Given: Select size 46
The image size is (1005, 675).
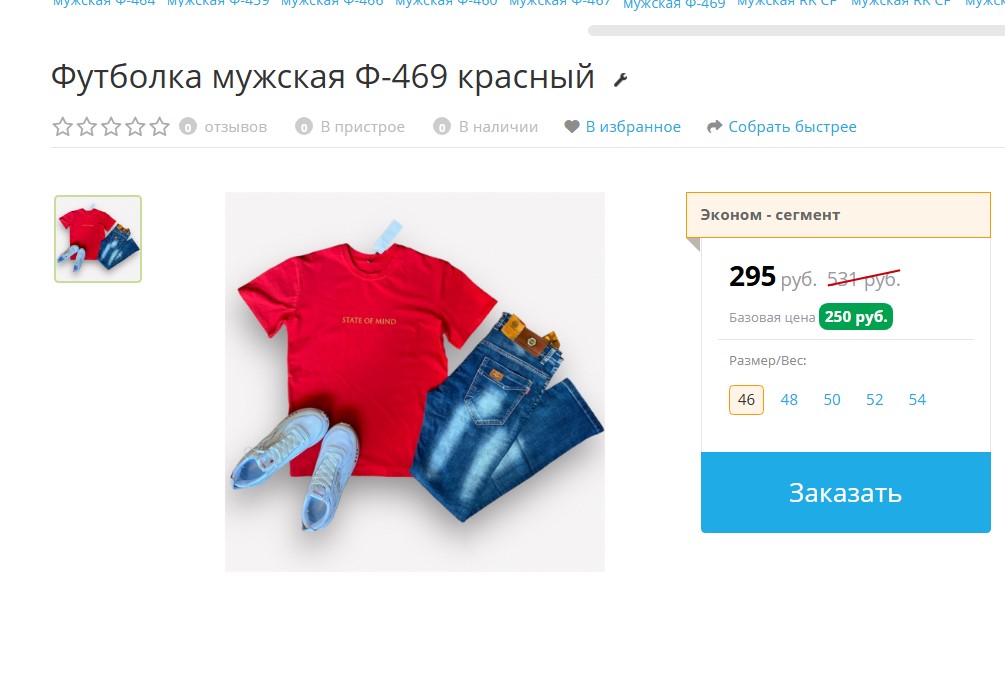Looking at the screenshot, I should [x=746, y=400].
